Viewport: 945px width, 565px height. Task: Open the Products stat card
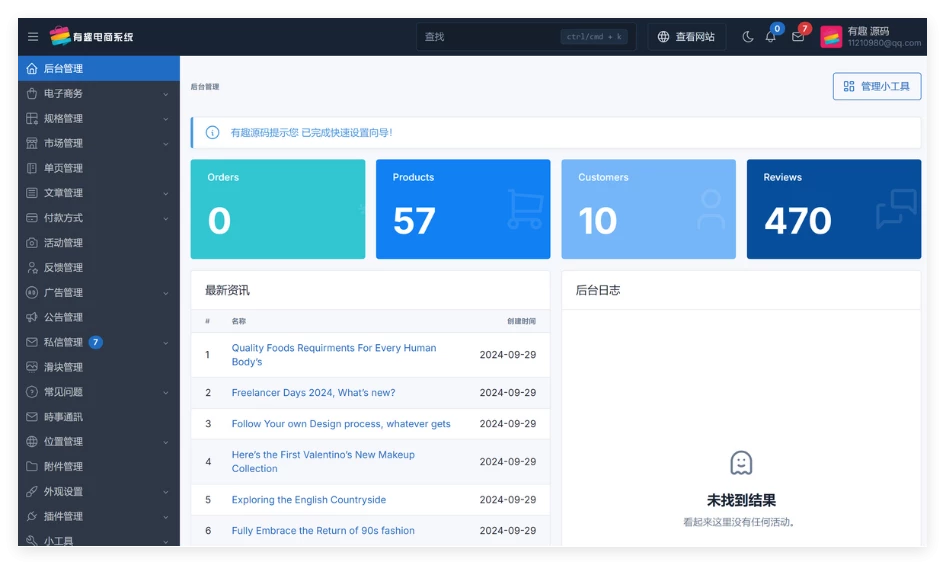click(x=462, y=209)
